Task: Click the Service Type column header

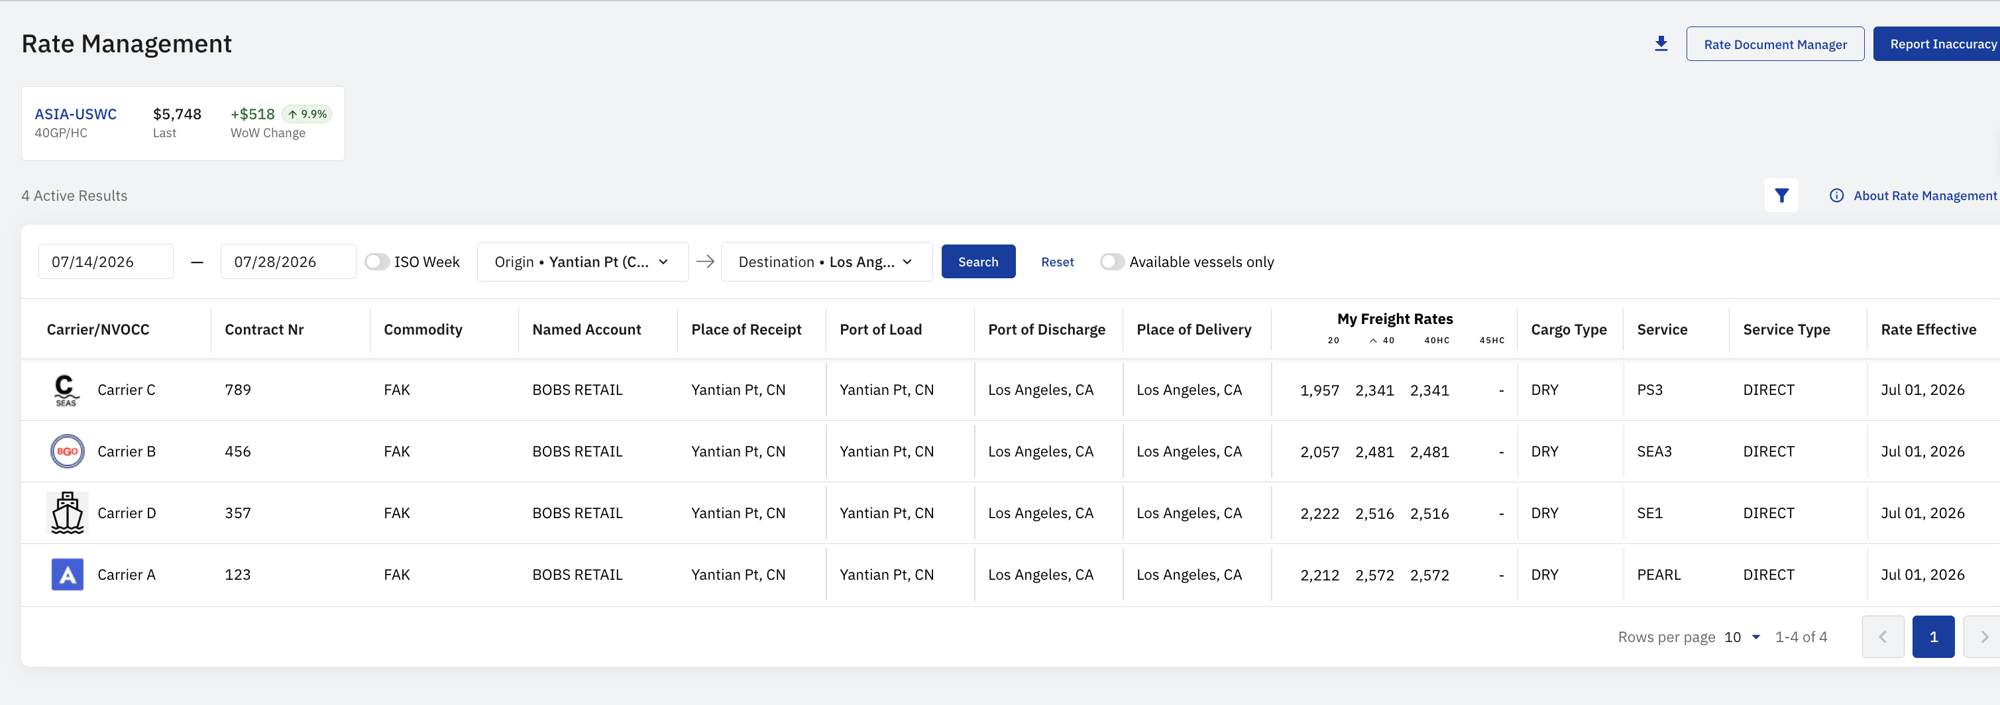Action: 1786,329
